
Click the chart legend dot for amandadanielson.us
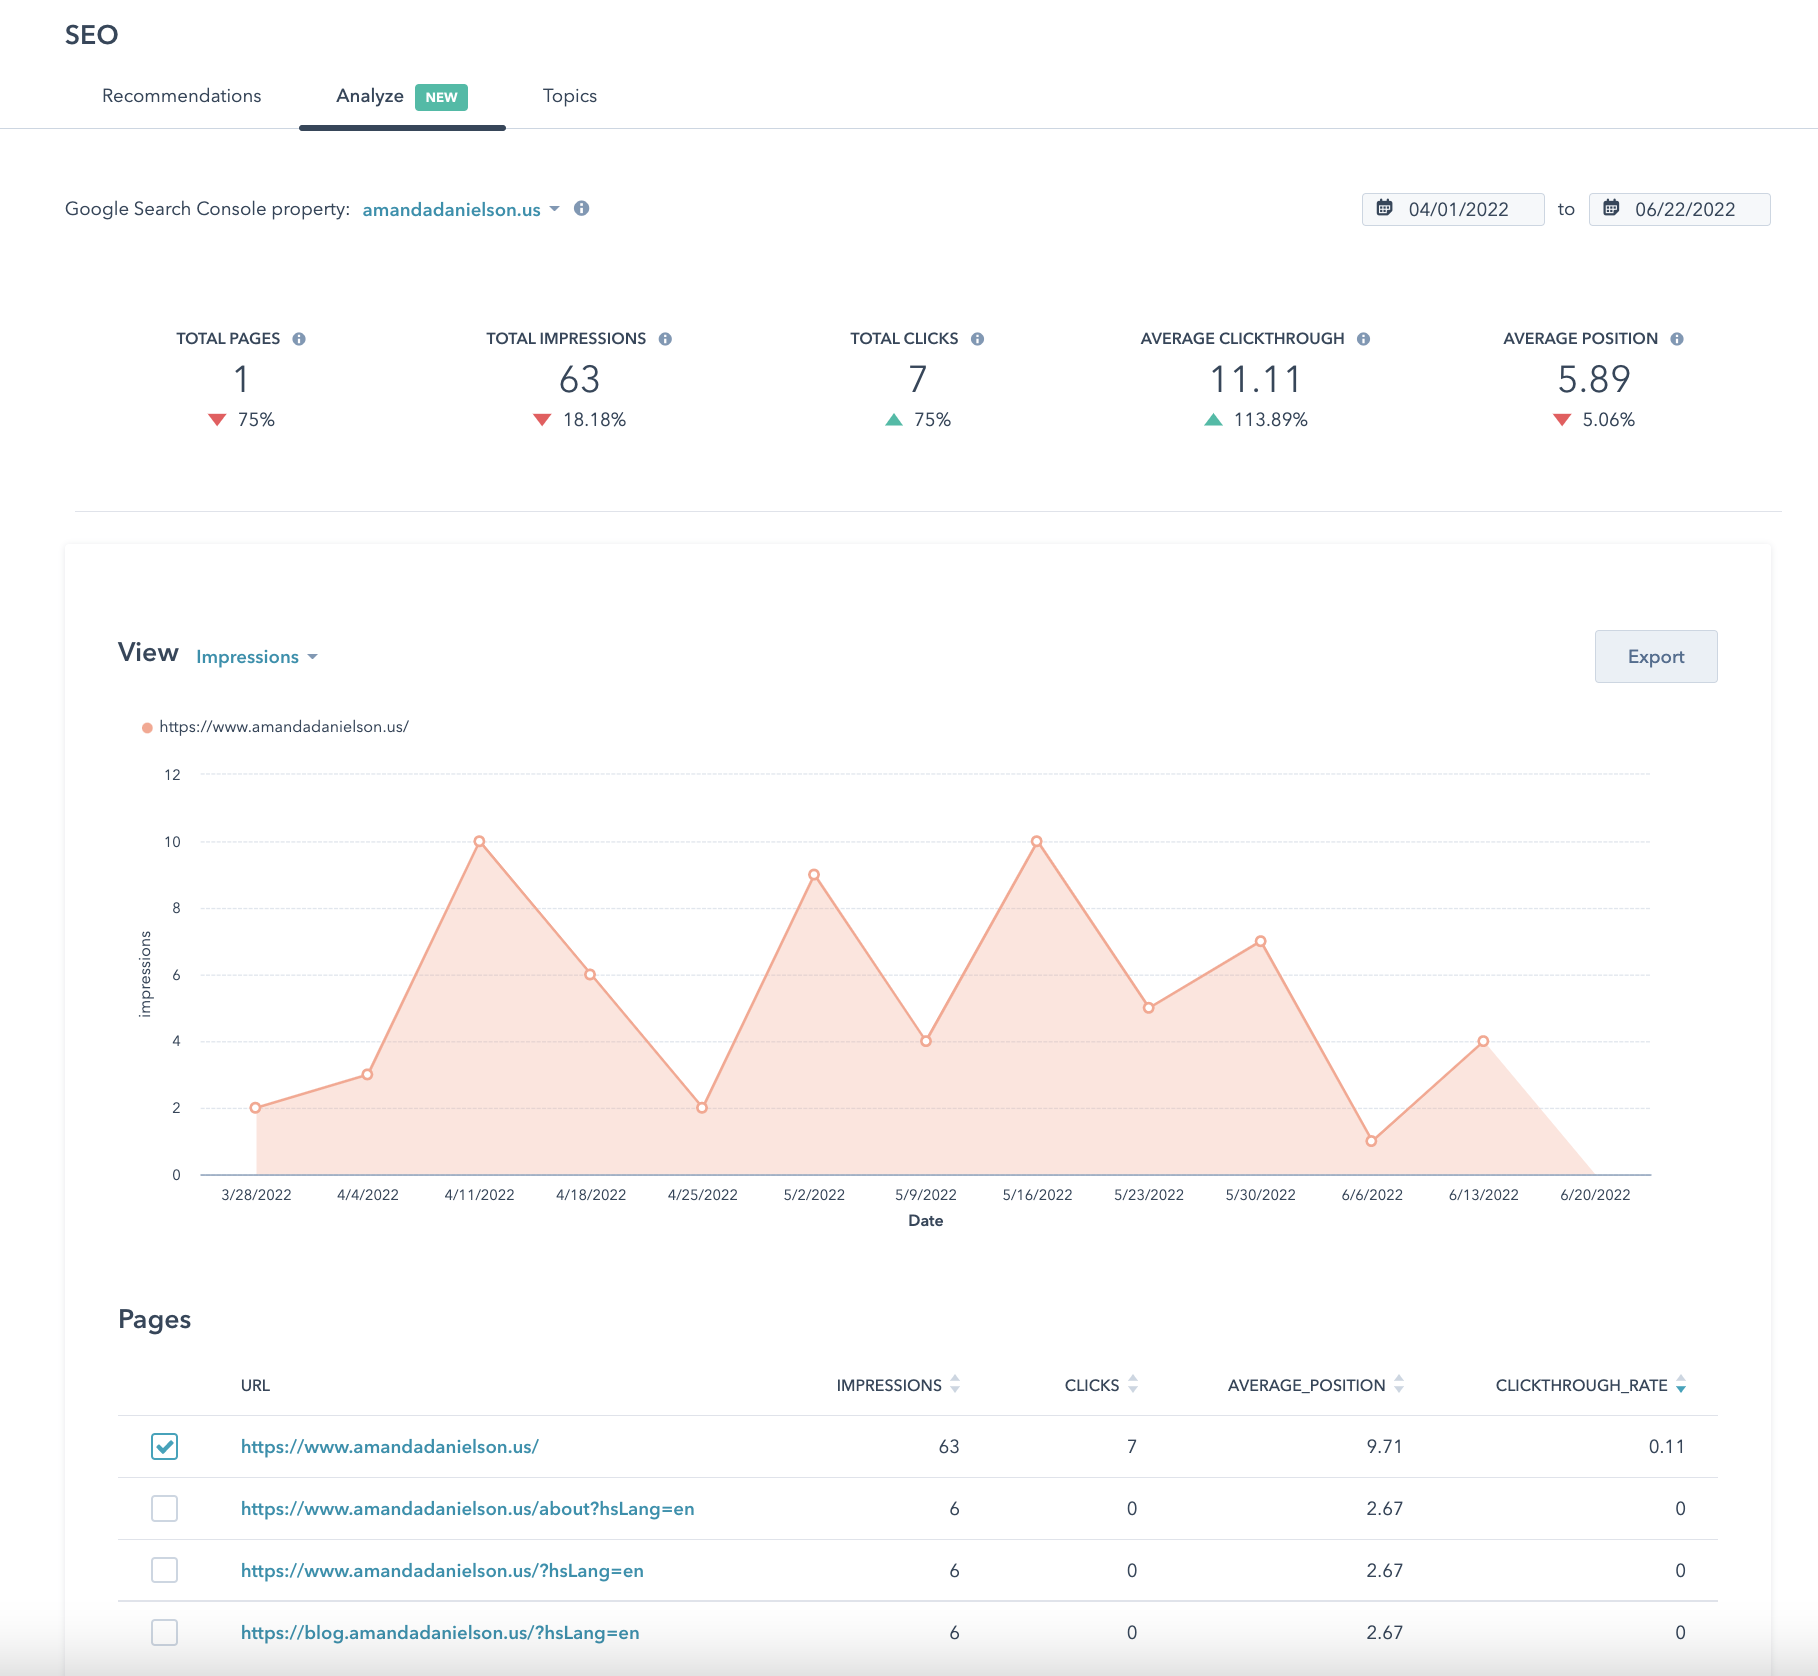point(147,727)
